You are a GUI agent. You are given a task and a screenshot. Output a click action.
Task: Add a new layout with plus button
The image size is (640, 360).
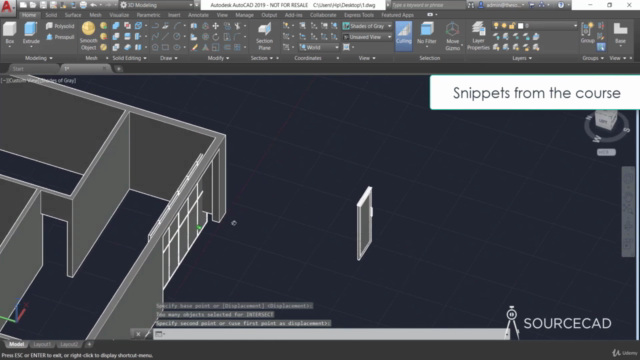click(89, 344)
